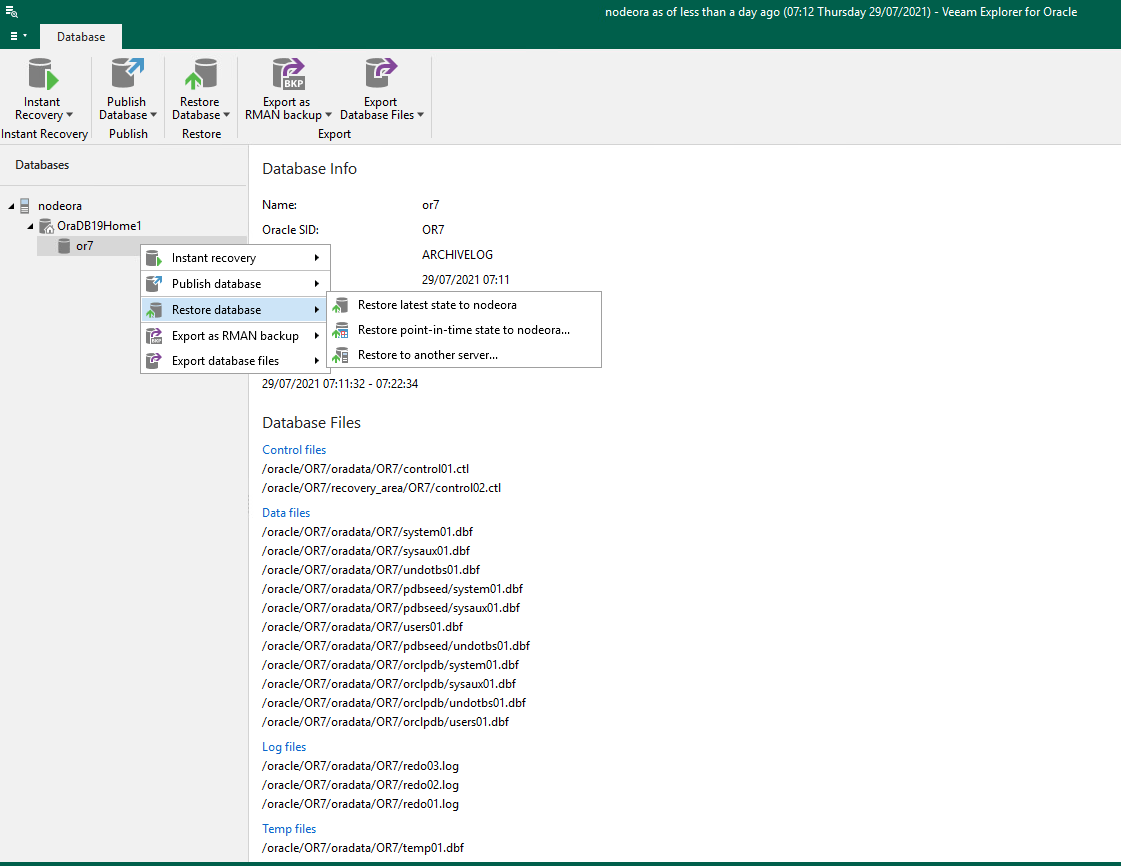This screenshot has width=1121, height=866.
Task: Click the Data files link
Action: [x=286, y=512]
